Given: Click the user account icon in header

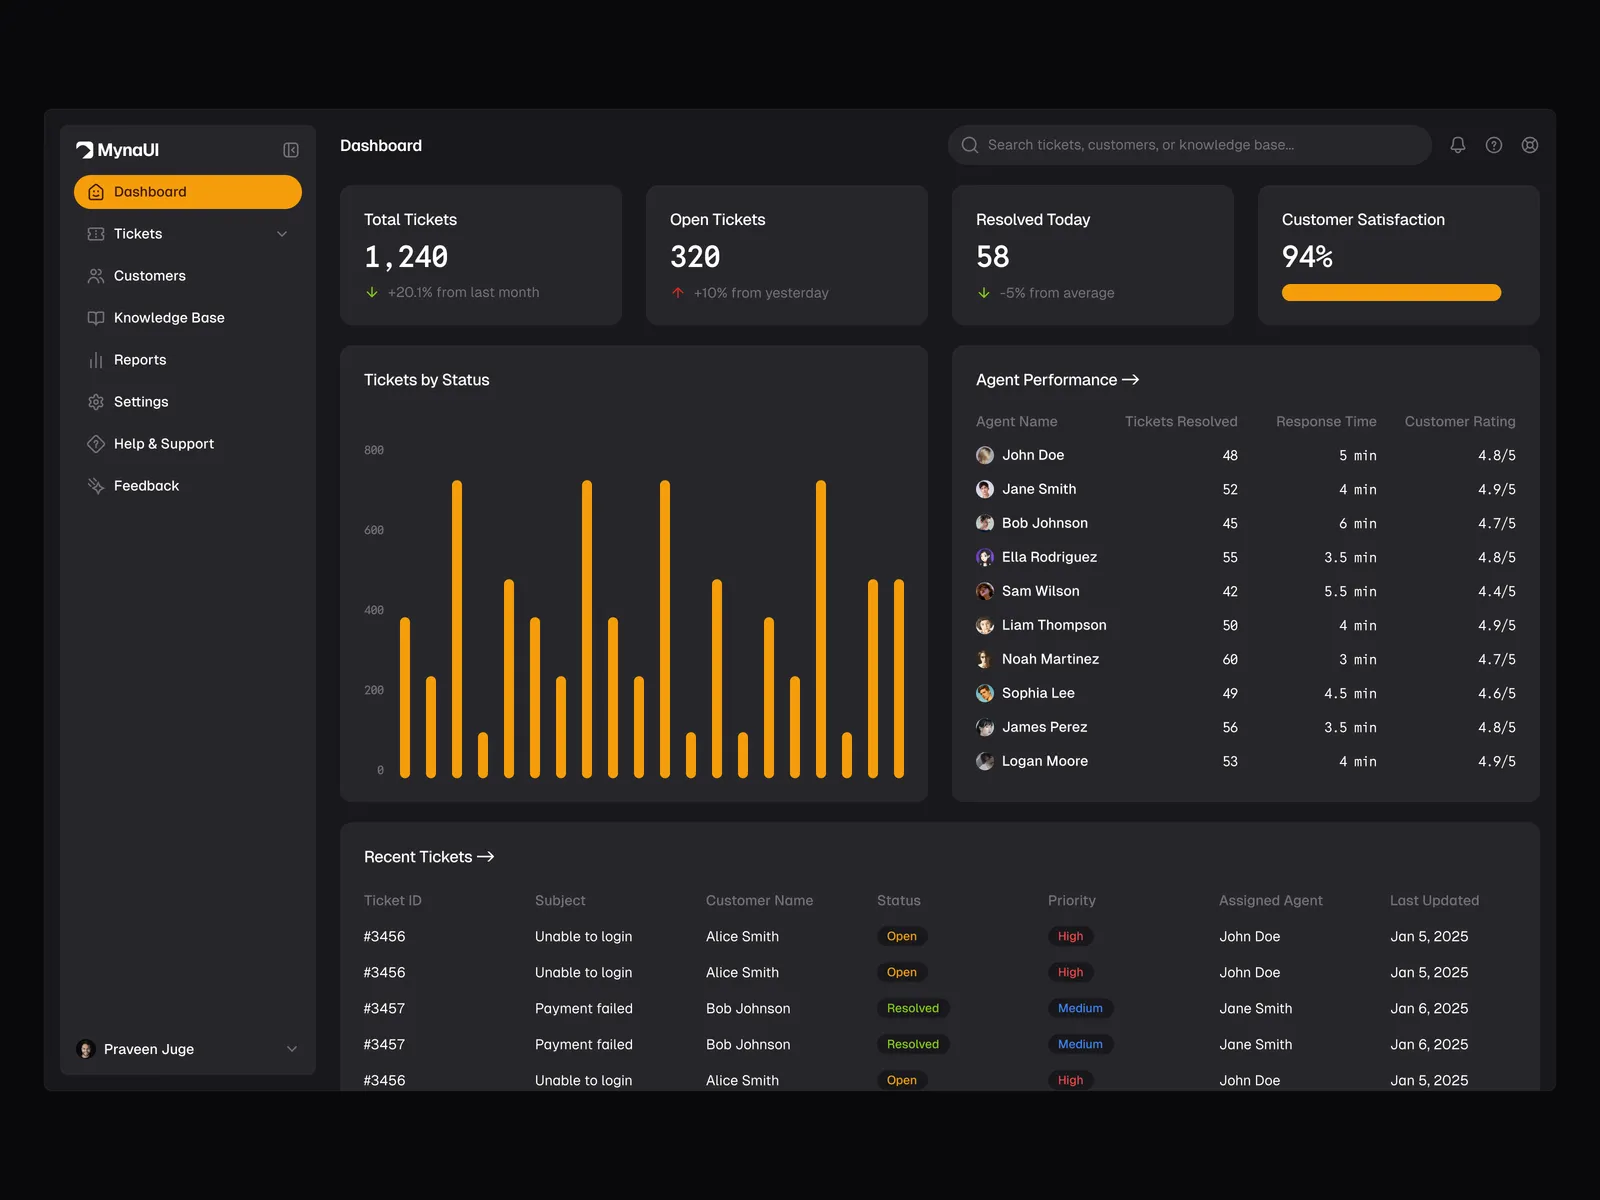Looking at the screenshot, I should tap(1530, 145).
